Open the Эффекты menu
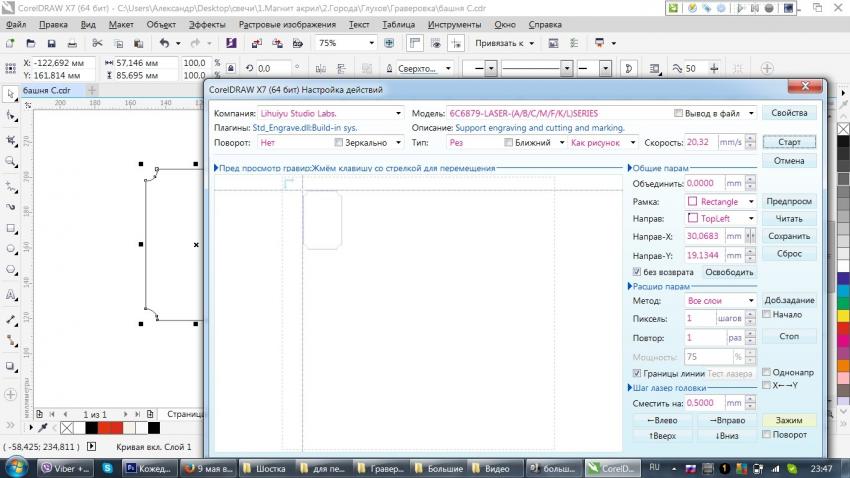The height and width of the screenshot is (478, 850). pos(206,23)
